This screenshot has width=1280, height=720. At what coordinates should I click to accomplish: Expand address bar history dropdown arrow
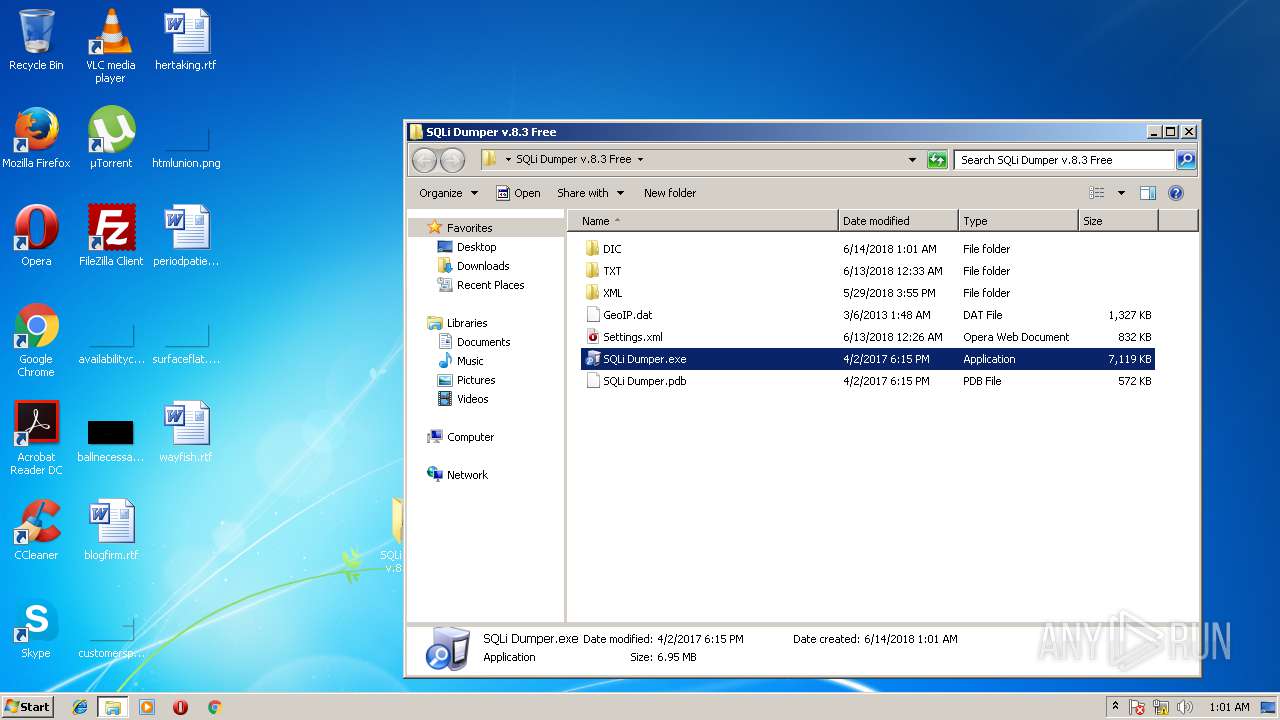point(912,160)
